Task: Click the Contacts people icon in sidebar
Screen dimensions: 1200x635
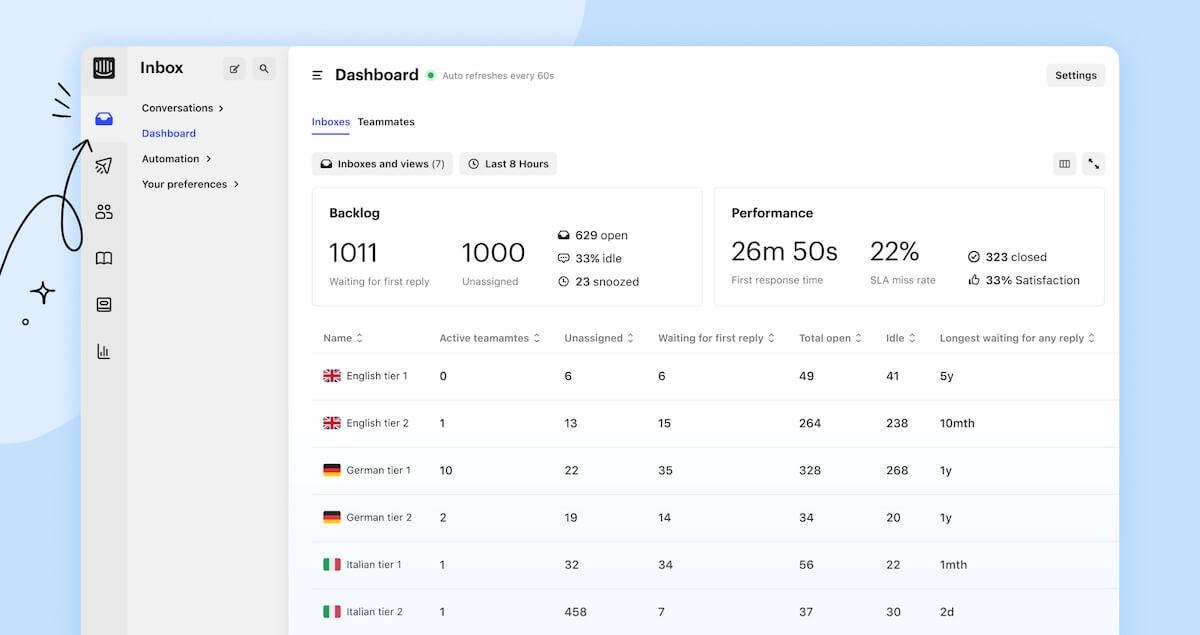Action: pos(104,211)
